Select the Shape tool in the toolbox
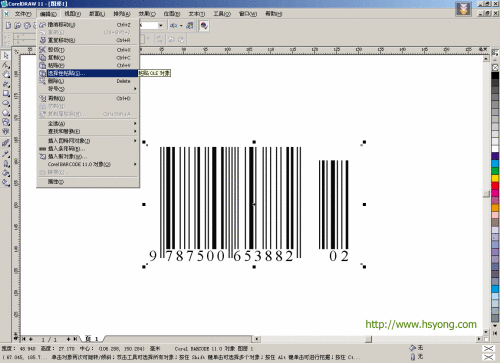 tap(6, 65)
